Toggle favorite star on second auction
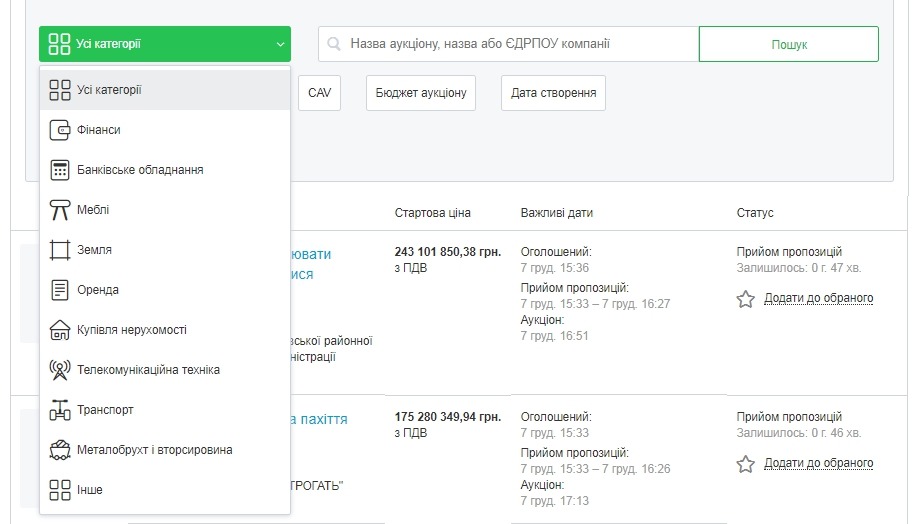Viewport: 917px width, 524px height. click(x=745, y=464)
